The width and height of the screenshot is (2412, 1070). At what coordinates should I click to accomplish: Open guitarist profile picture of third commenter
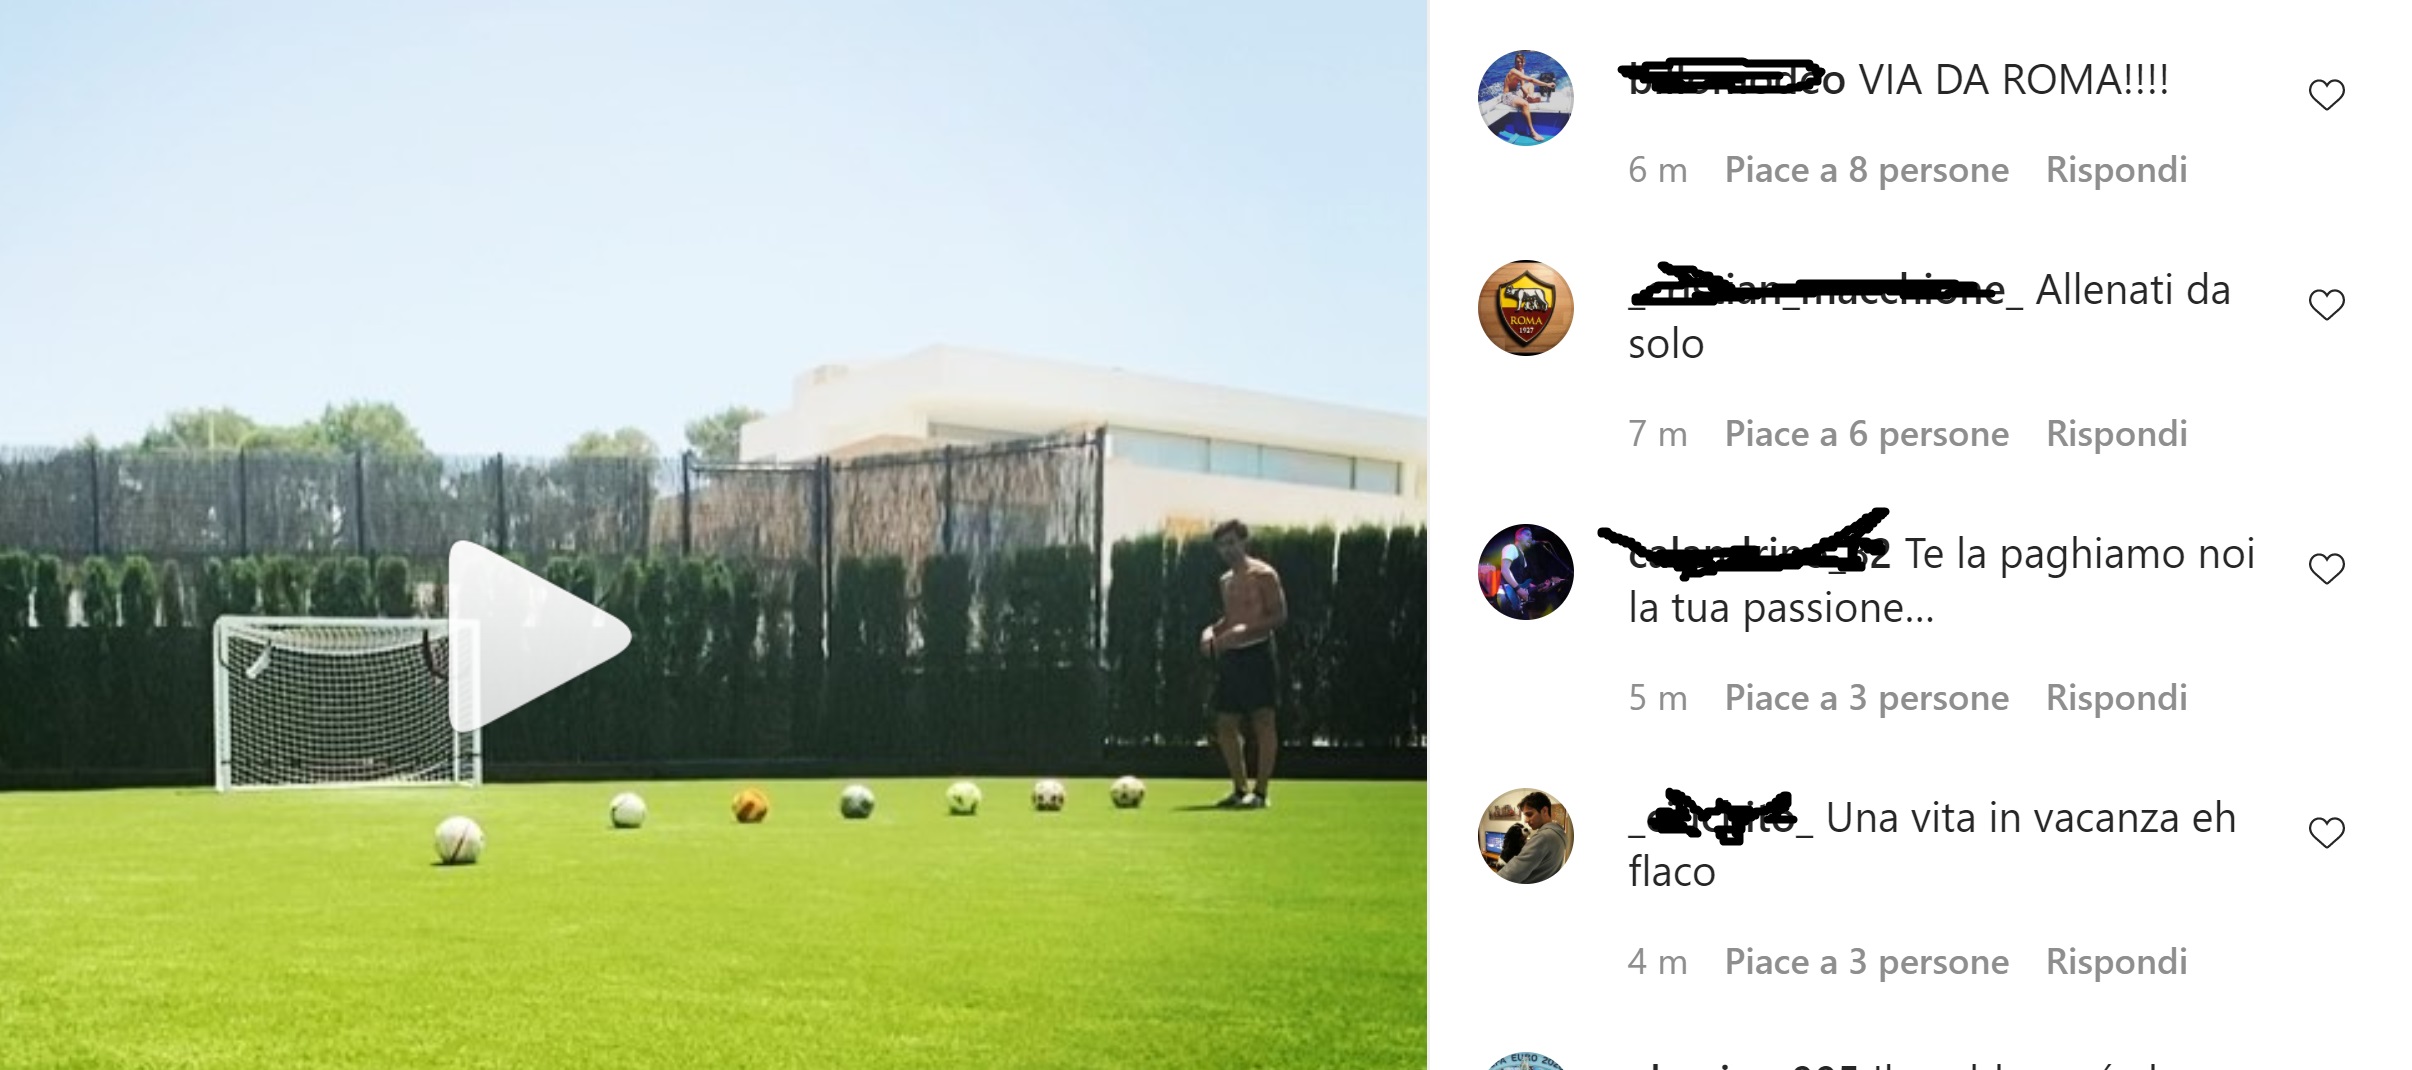coord(1526,572)
